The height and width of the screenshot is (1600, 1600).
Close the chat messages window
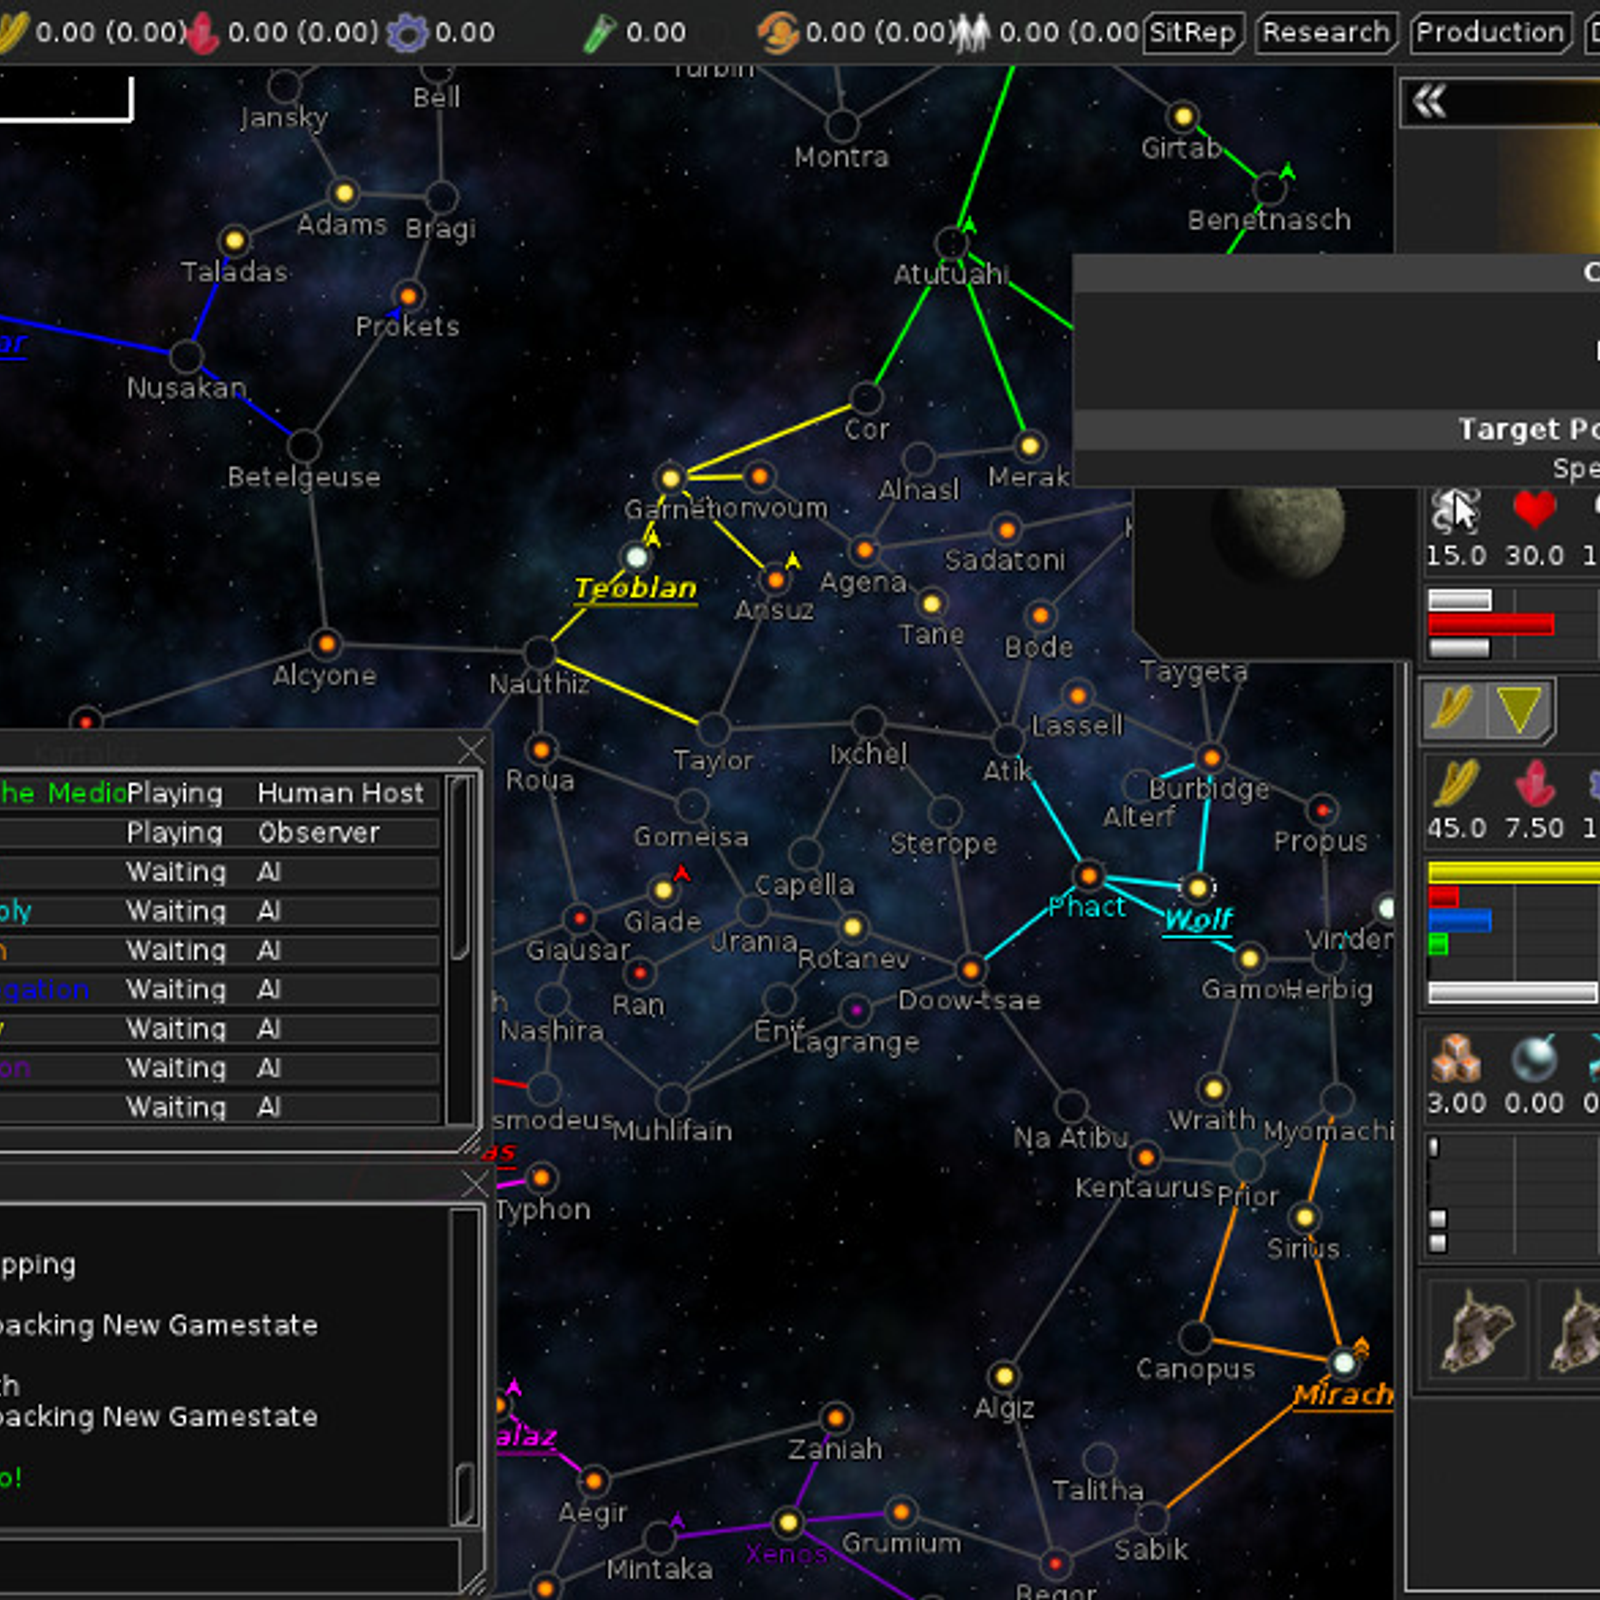(x=475, y=1185)
